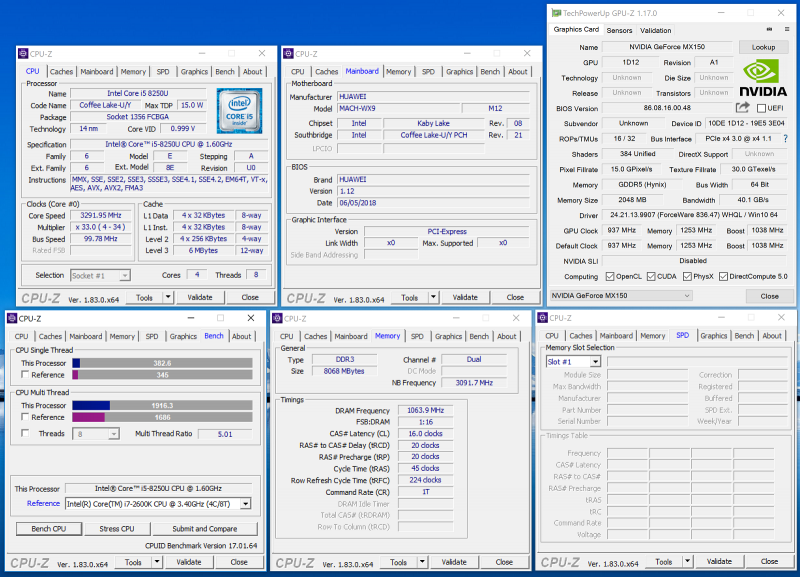Click the Bench CPU button
This screenshot has height=577, width=800.
pyautogui.click(x=48, y=529)
